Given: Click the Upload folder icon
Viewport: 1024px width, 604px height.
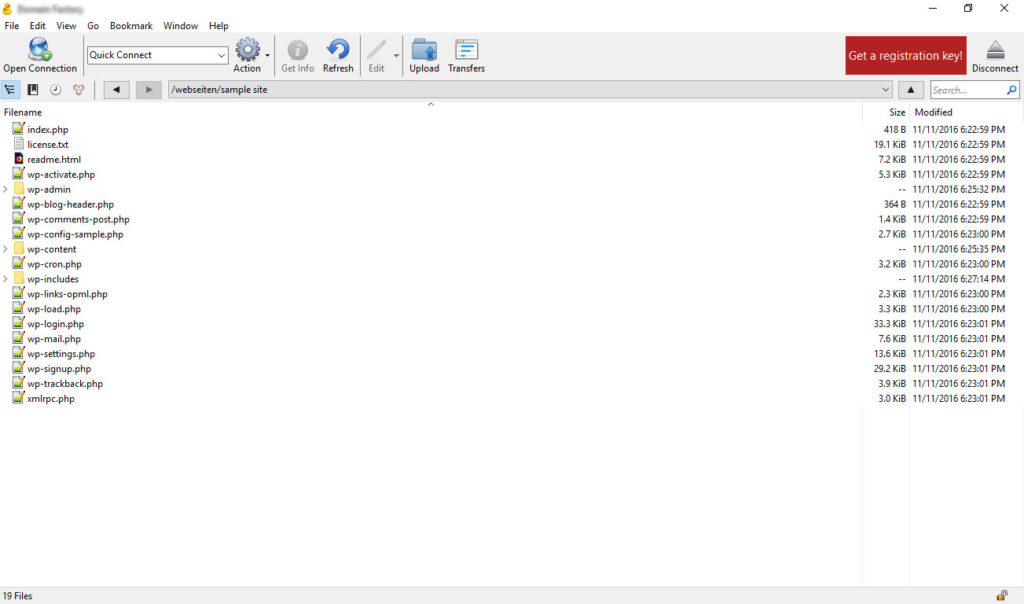Looking at the screenshot, I should click(x=424, y=50).
